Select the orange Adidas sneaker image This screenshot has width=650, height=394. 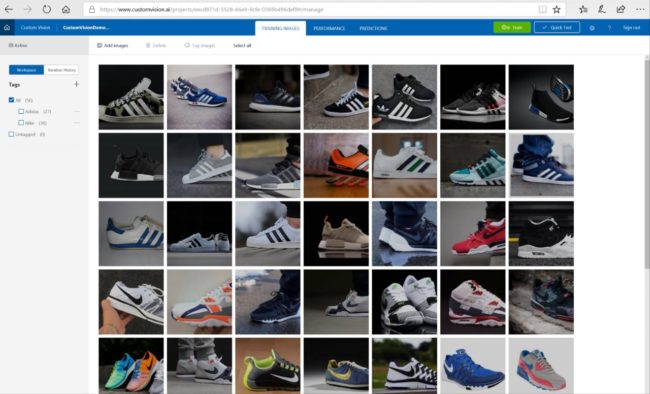pyautogui.click(x=336, y=165)
